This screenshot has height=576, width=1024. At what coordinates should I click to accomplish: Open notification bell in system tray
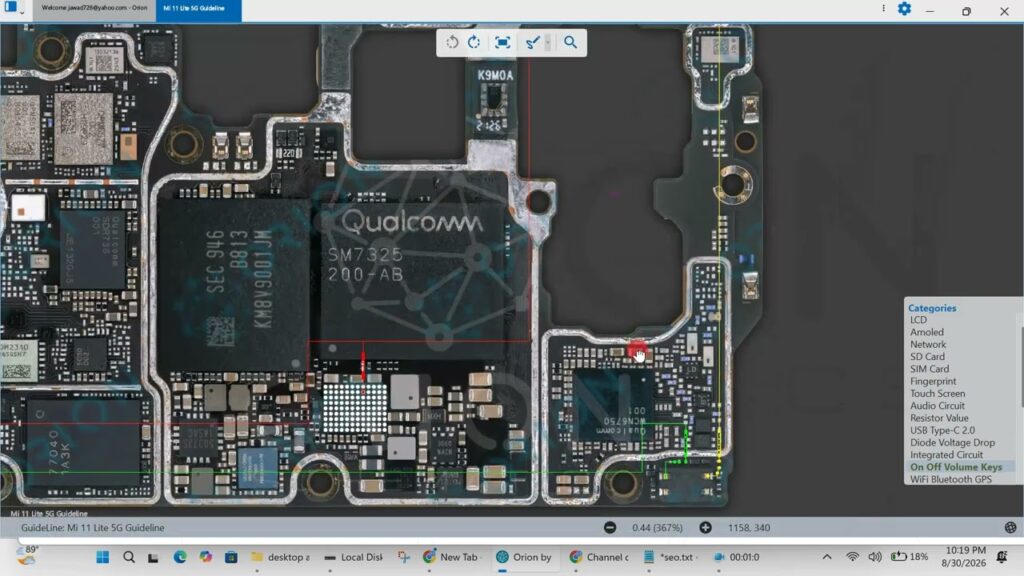click(x=1002, y=556)
